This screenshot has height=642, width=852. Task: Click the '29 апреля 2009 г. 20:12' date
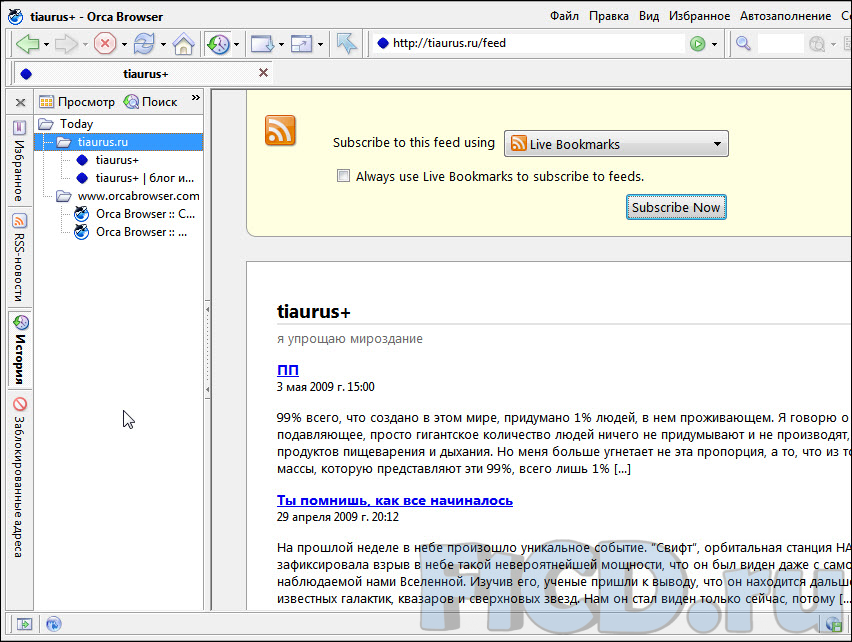coord(337,517)
